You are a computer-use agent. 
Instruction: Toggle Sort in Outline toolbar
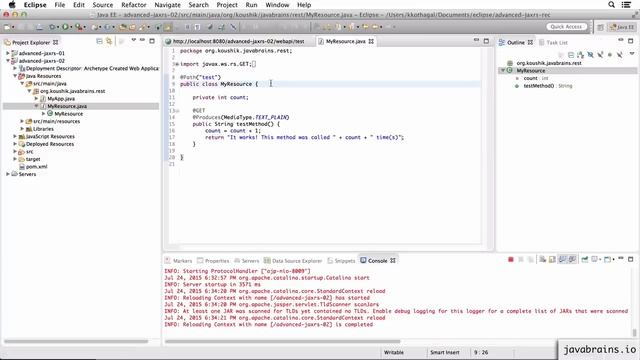click(580, 55)
